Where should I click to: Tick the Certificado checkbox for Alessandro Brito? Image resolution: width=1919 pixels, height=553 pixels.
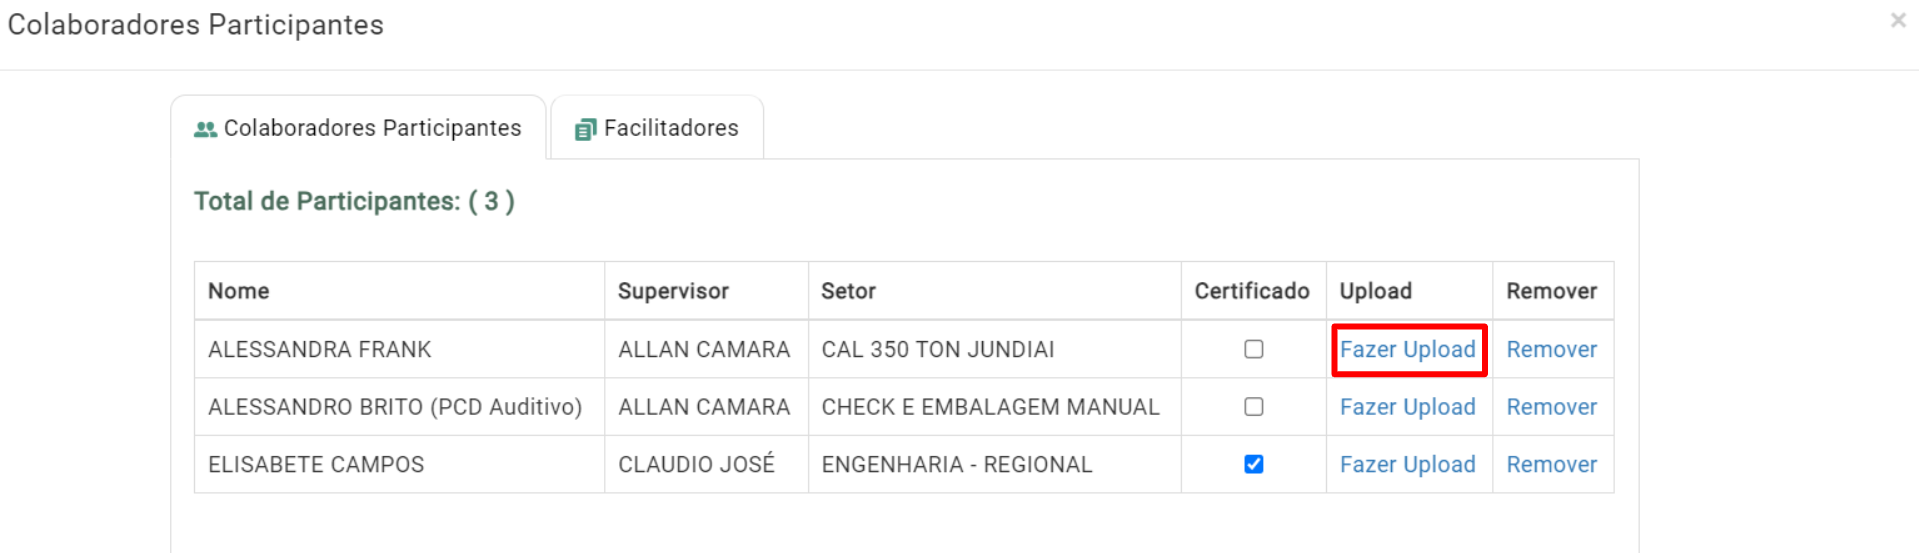1253,407
